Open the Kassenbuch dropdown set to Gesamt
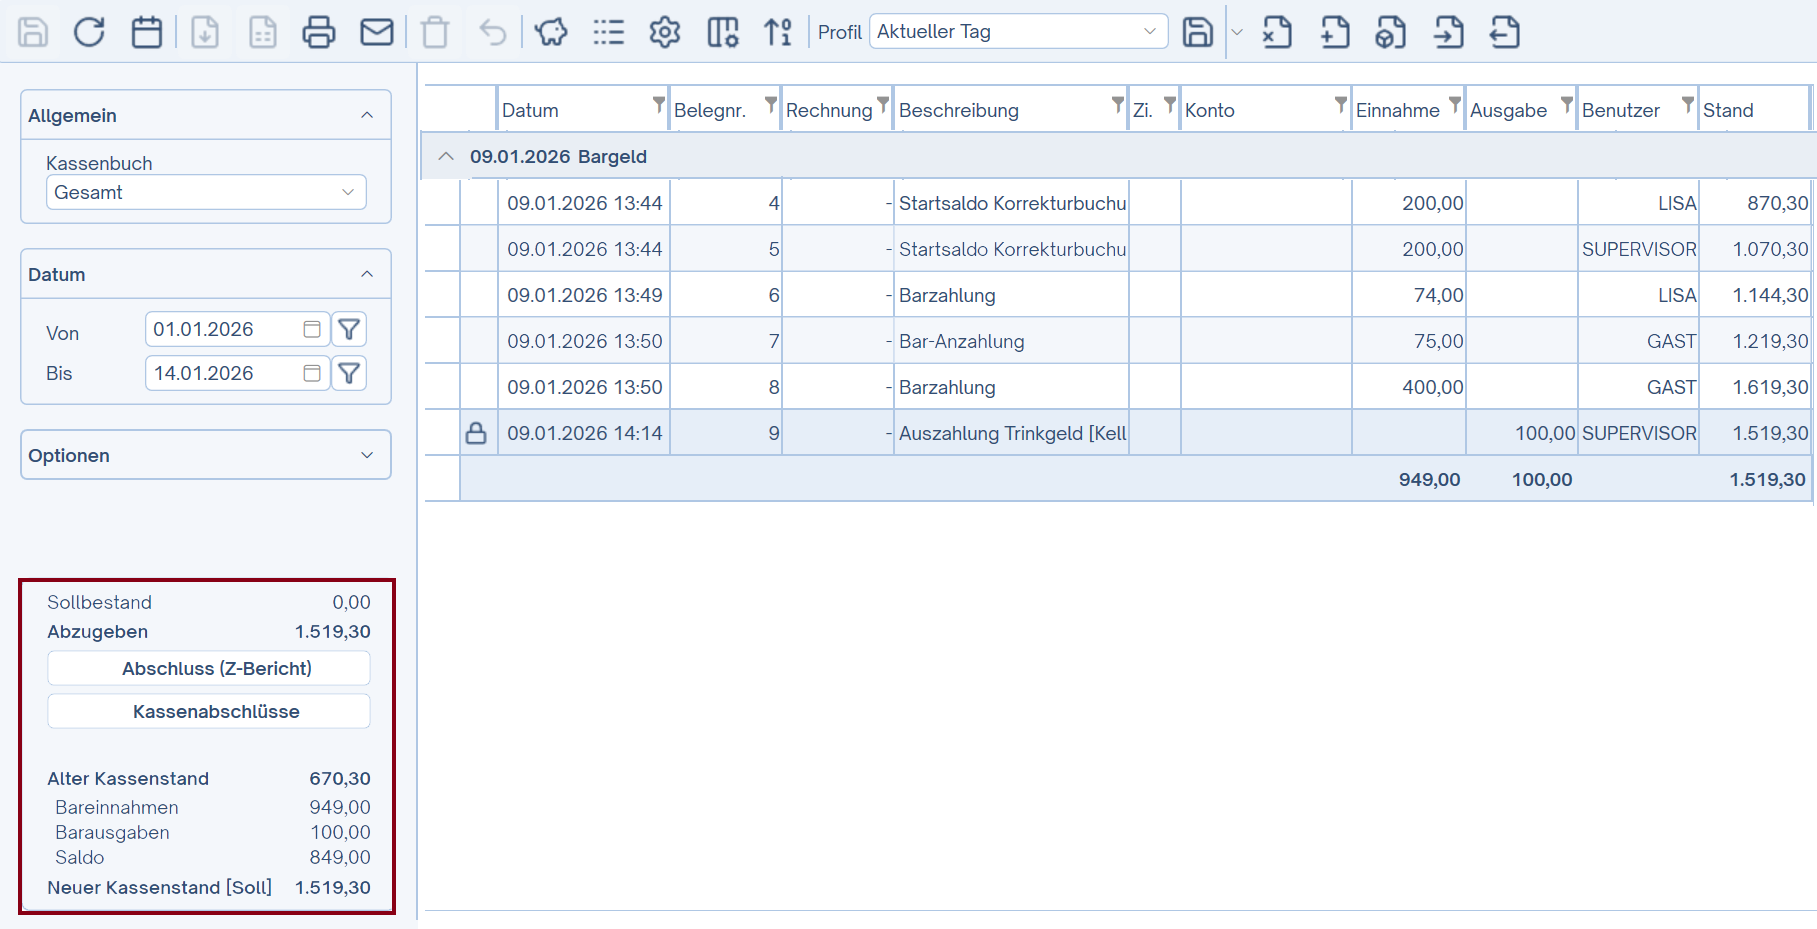Screen dimensions: 1817x929 206,192
